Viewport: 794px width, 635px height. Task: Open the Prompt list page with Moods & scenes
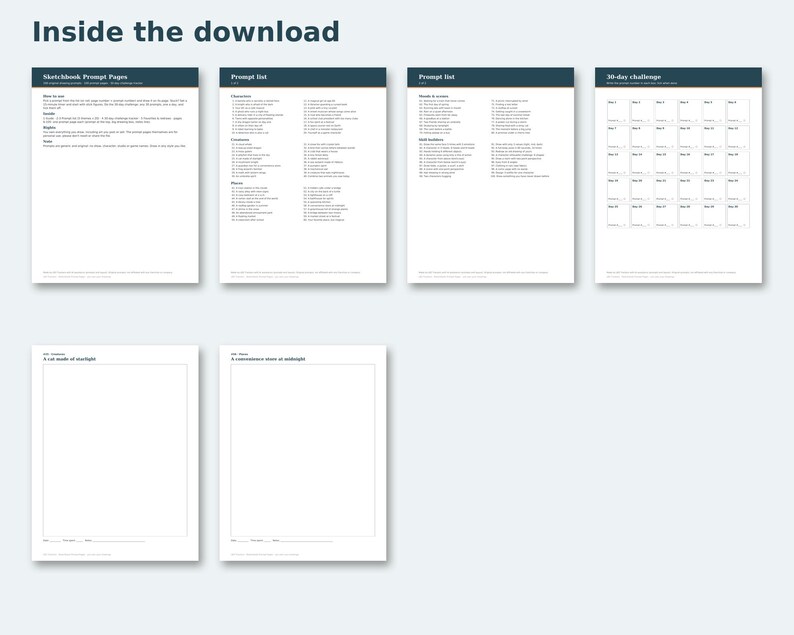491,175
